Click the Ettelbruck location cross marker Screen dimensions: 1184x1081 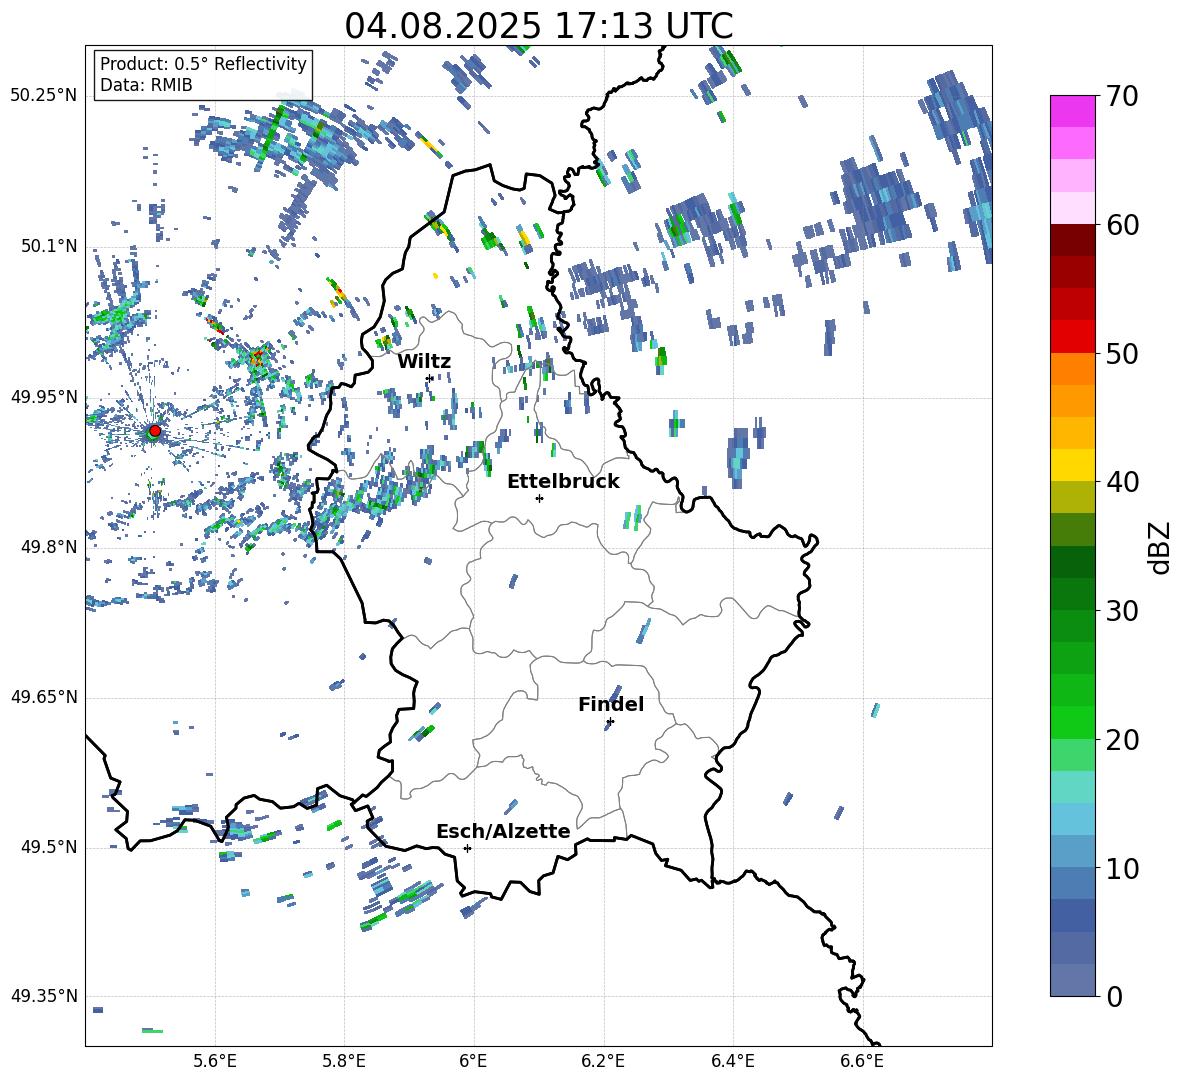[x=539, y=498]
